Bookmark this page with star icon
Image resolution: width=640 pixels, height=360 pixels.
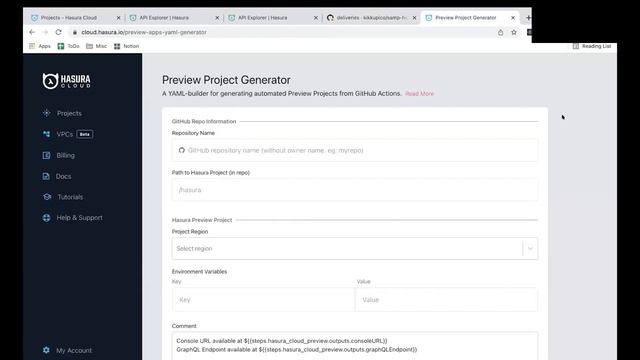(514, 32)
